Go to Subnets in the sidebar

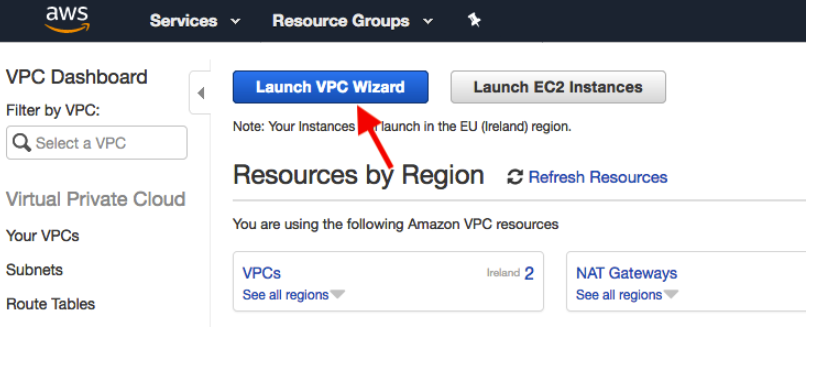[34, 270]
